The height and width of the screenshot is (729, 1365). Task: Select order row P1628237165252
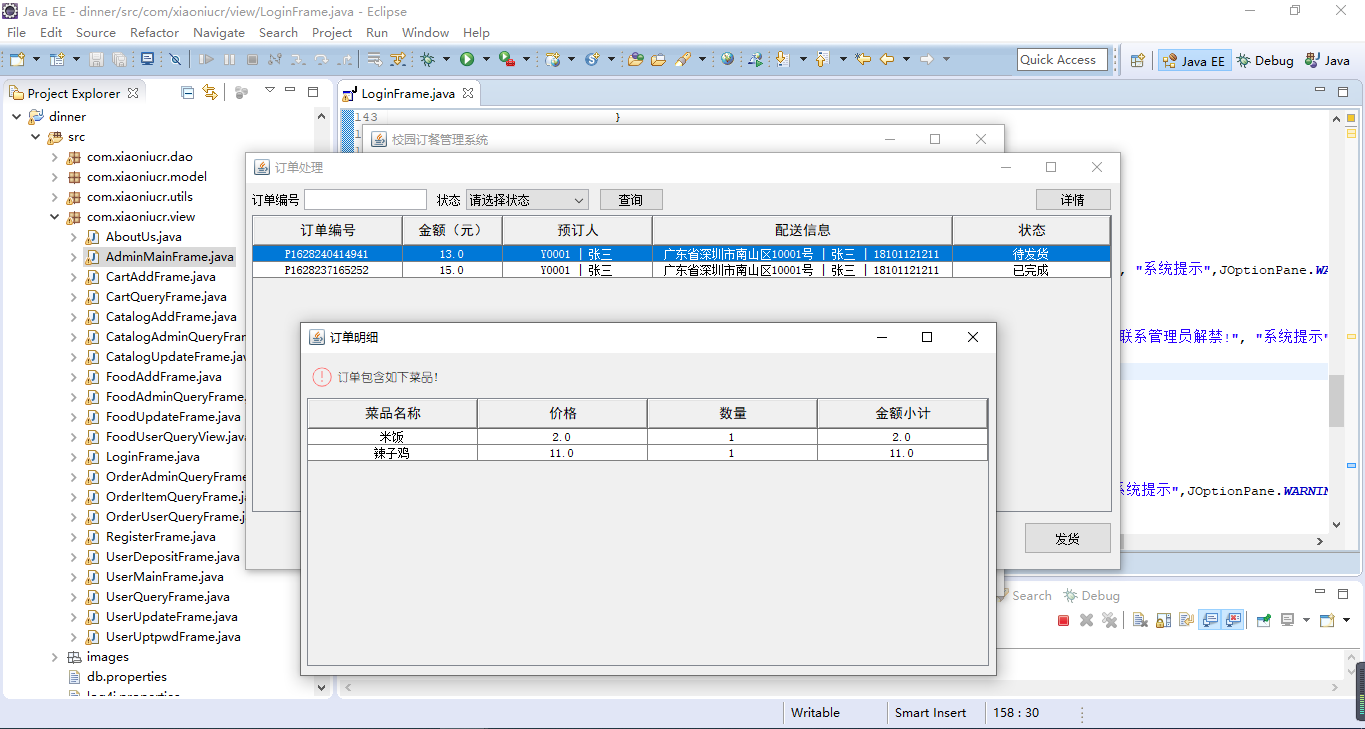click(x=681, y=270)
